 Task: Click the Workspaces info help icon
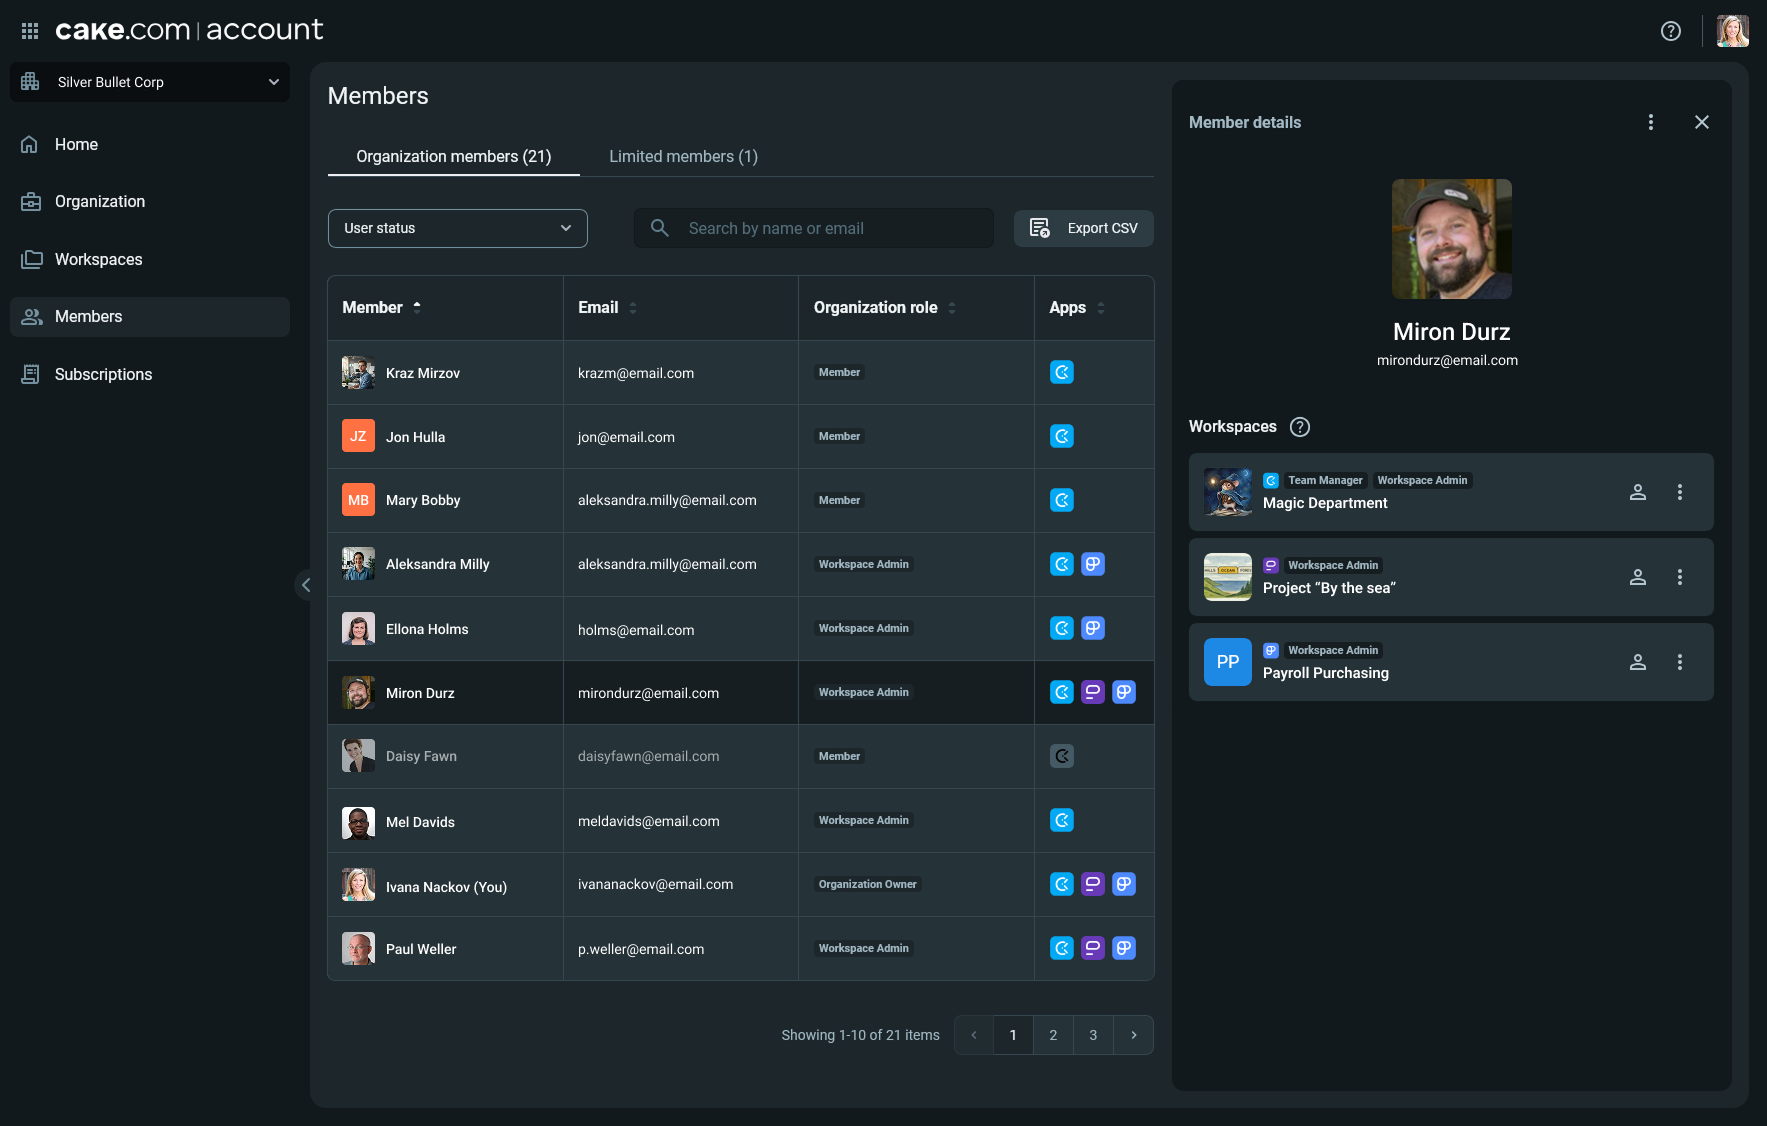click(x=1299, y=427)
